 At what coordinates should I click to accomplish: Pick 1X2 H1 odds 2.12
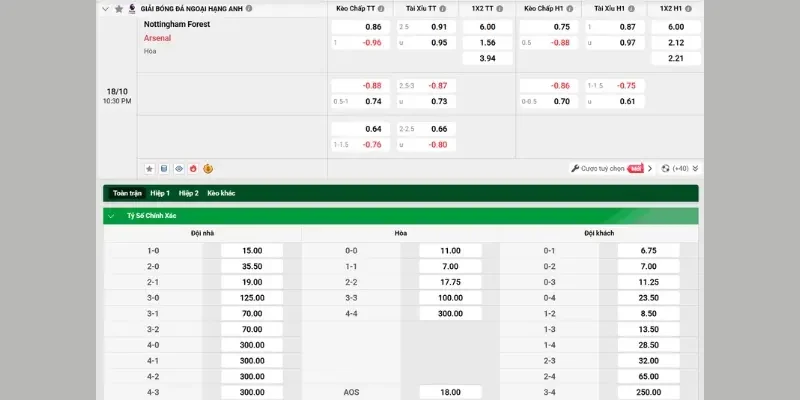coord(676,43)
